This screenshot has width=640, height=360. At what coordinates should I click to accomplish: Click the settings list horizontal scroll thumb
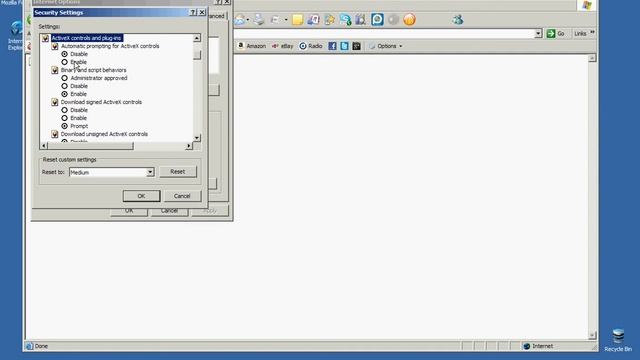click(90, 146)
